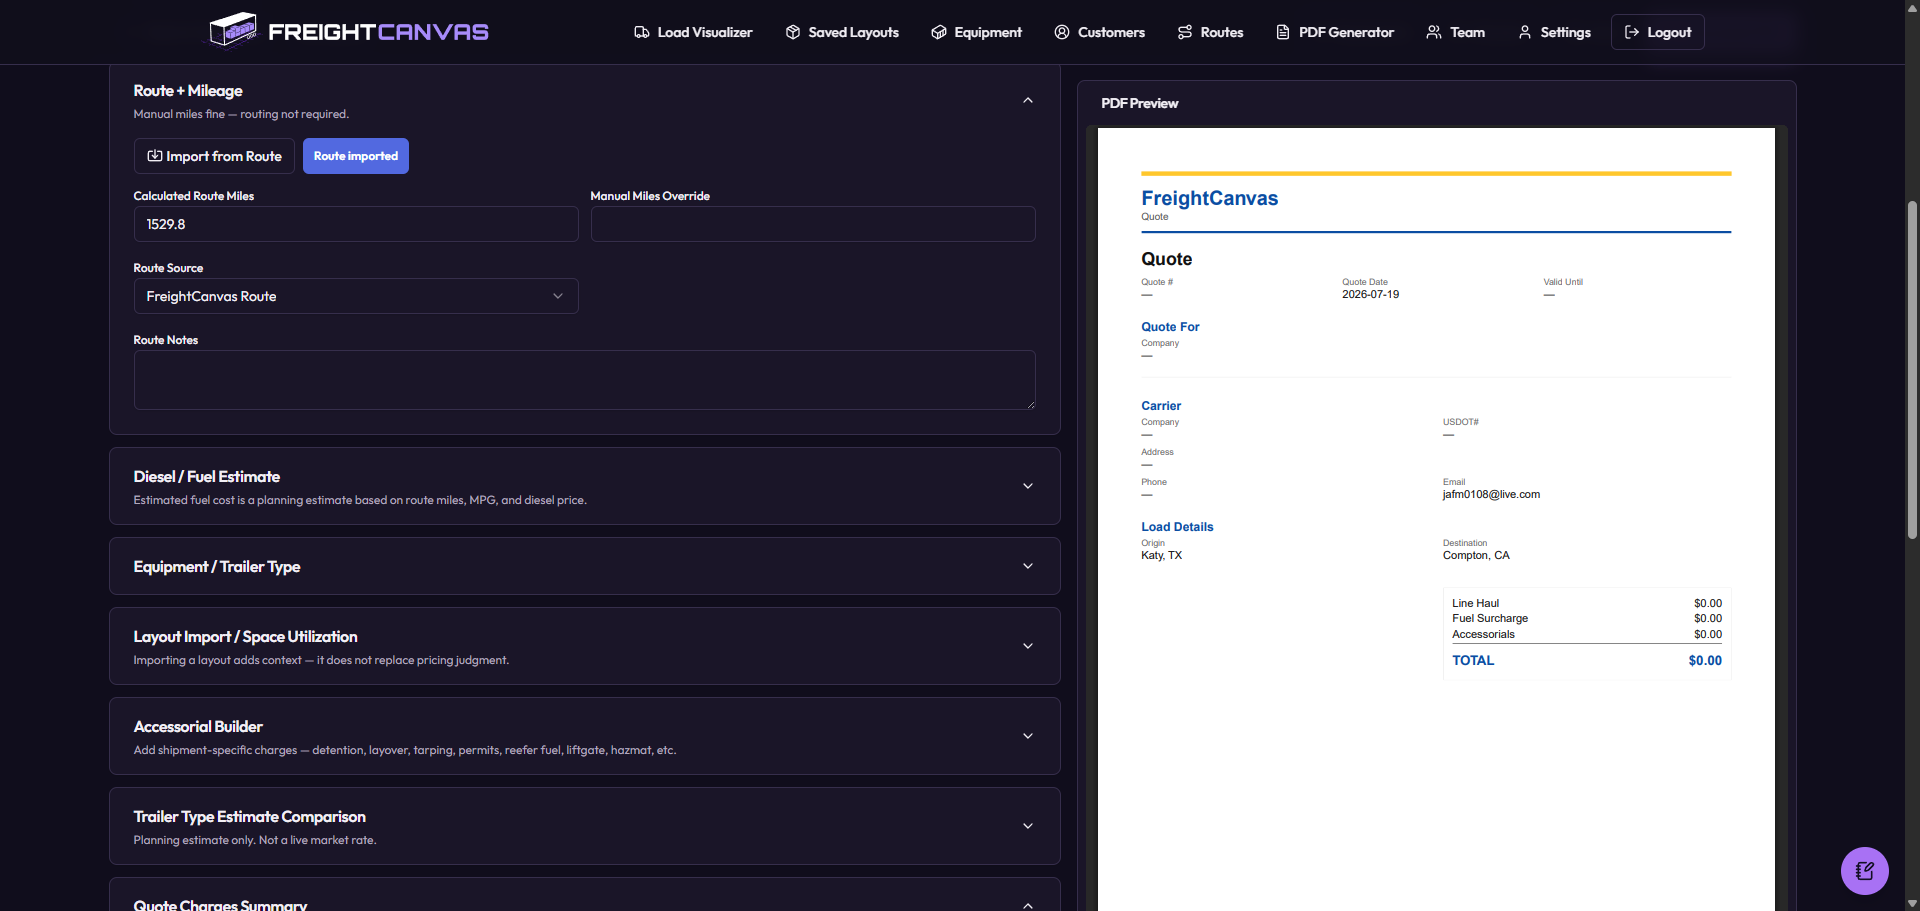Click the Load Details heading
Screen dimensions: 1920x911
[1177, 527]
